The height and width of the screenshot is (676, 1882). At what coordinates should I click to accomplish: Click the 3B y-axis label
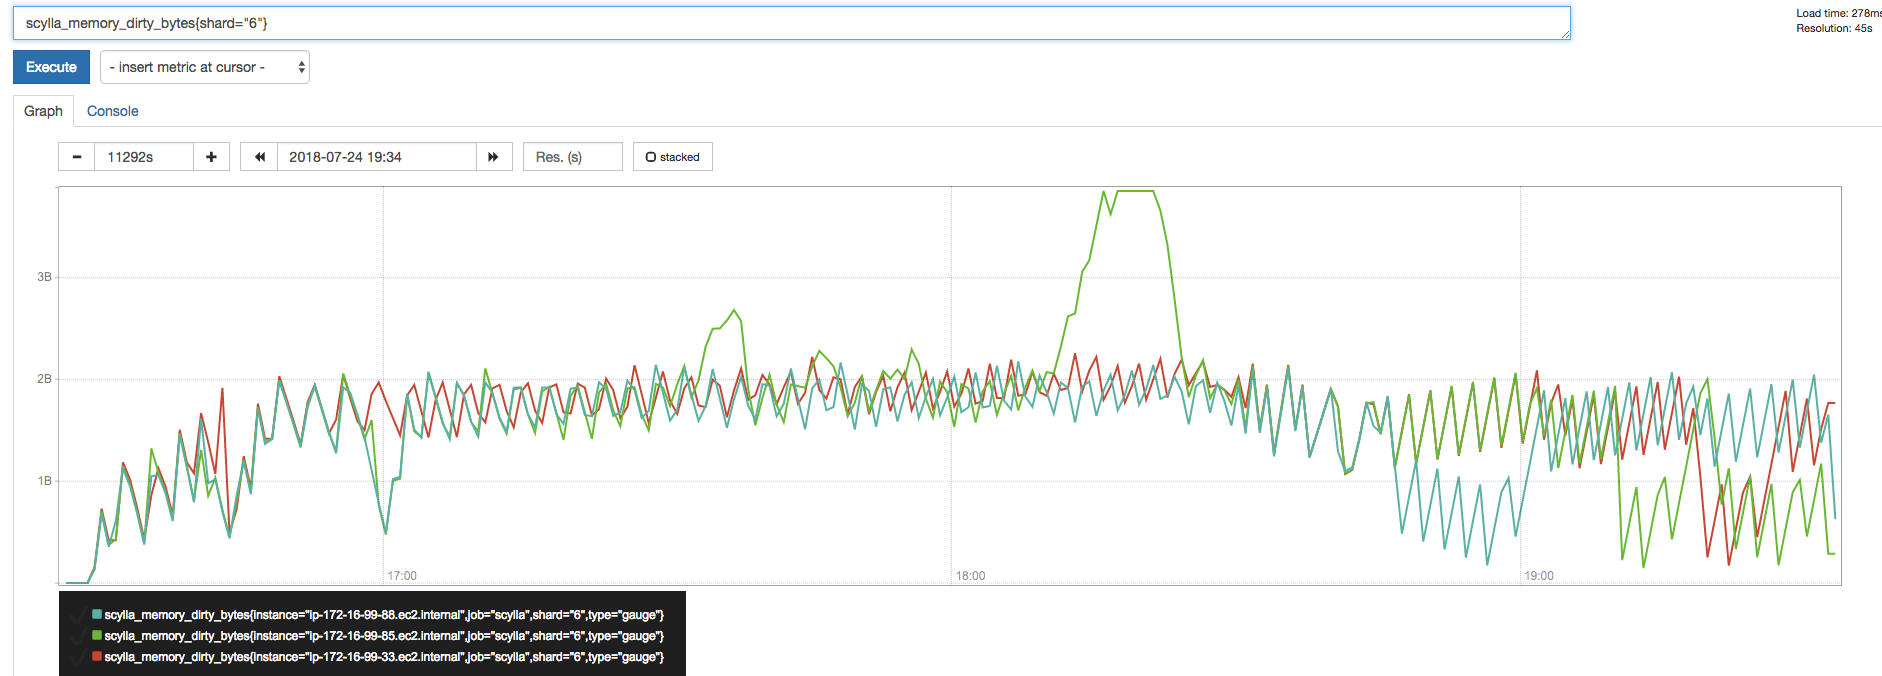(44, 277)
